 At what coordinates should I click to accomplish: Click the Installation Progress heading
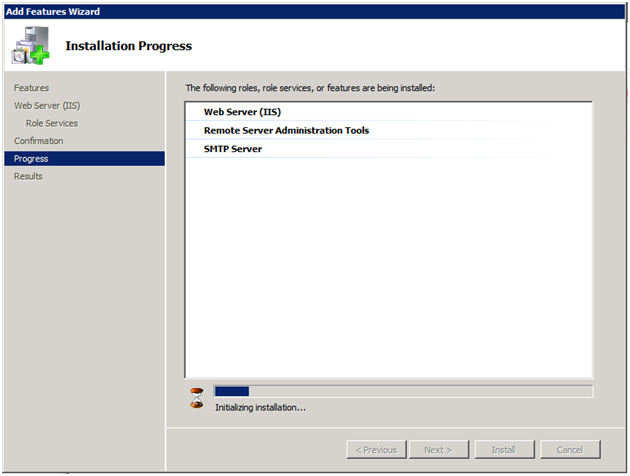pos(129,46)
